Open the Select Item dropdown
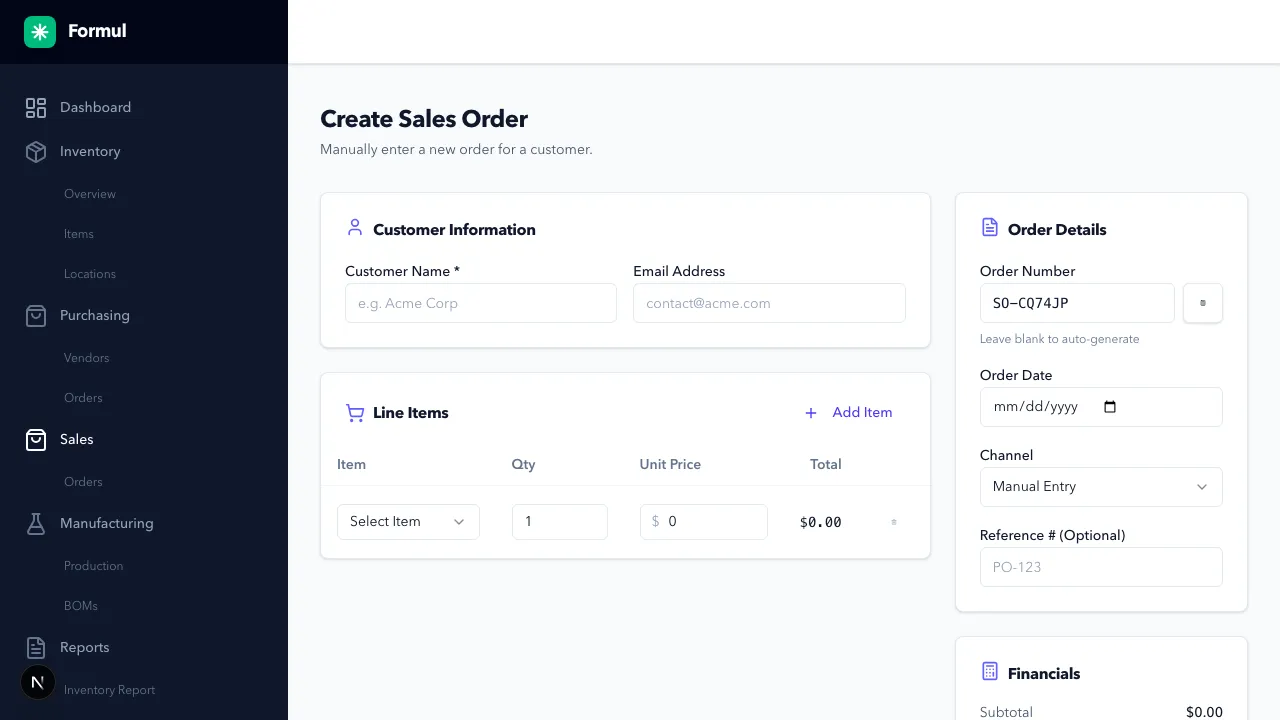The height and width of the screenshot is (720, 1280). point(407,521)
